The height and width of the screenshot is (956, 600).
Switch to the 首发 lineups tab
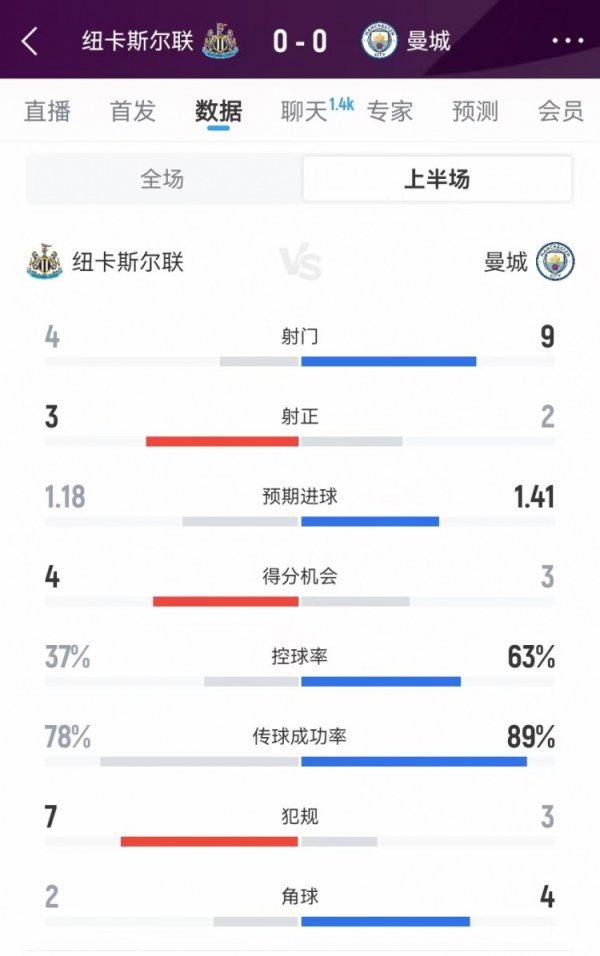130,112
